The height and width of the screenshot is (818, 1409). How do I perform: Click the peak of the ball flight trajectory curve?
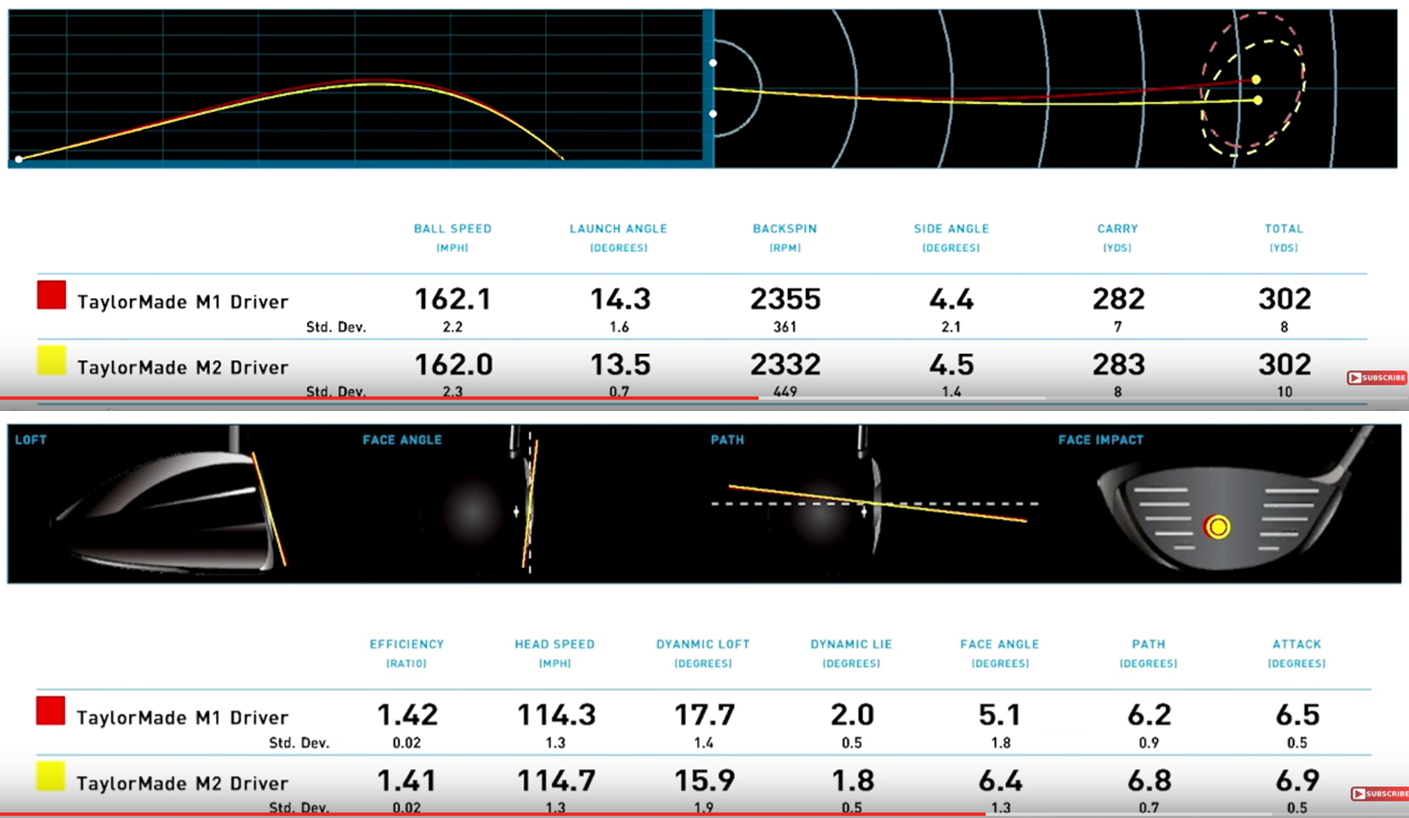(370, 83)
